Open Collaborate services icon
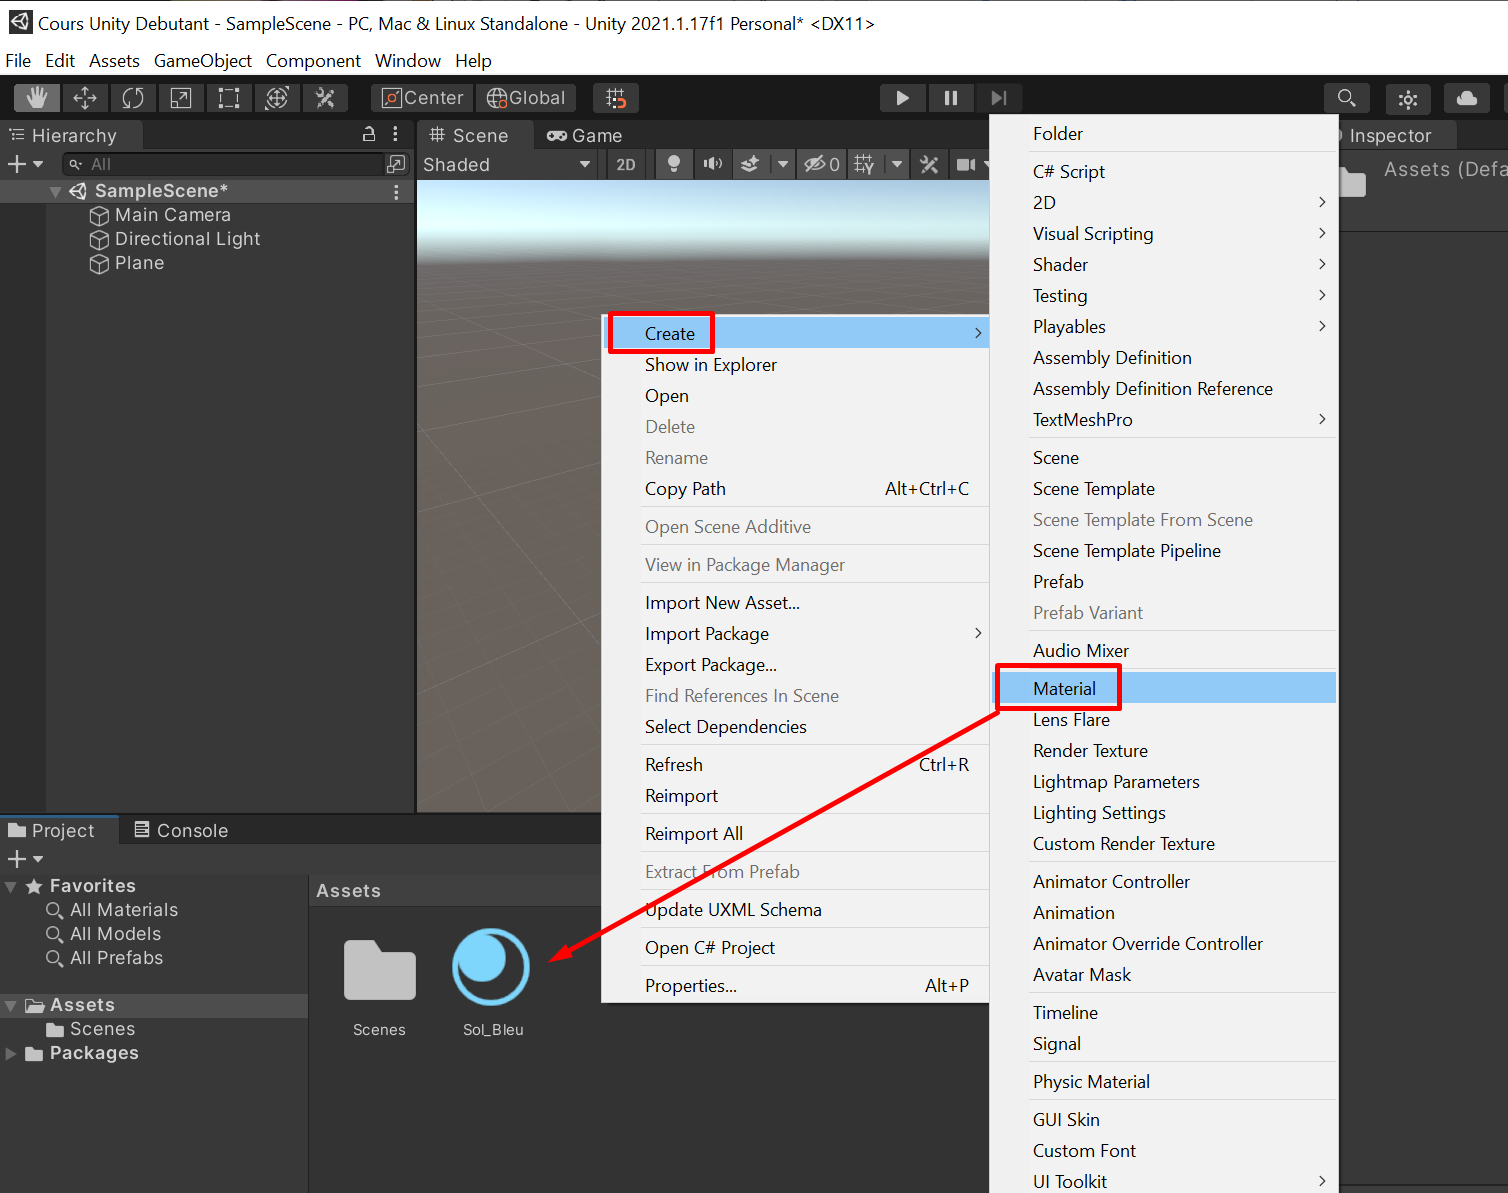This screenshot has height=1193, width=1508. 1408,98
